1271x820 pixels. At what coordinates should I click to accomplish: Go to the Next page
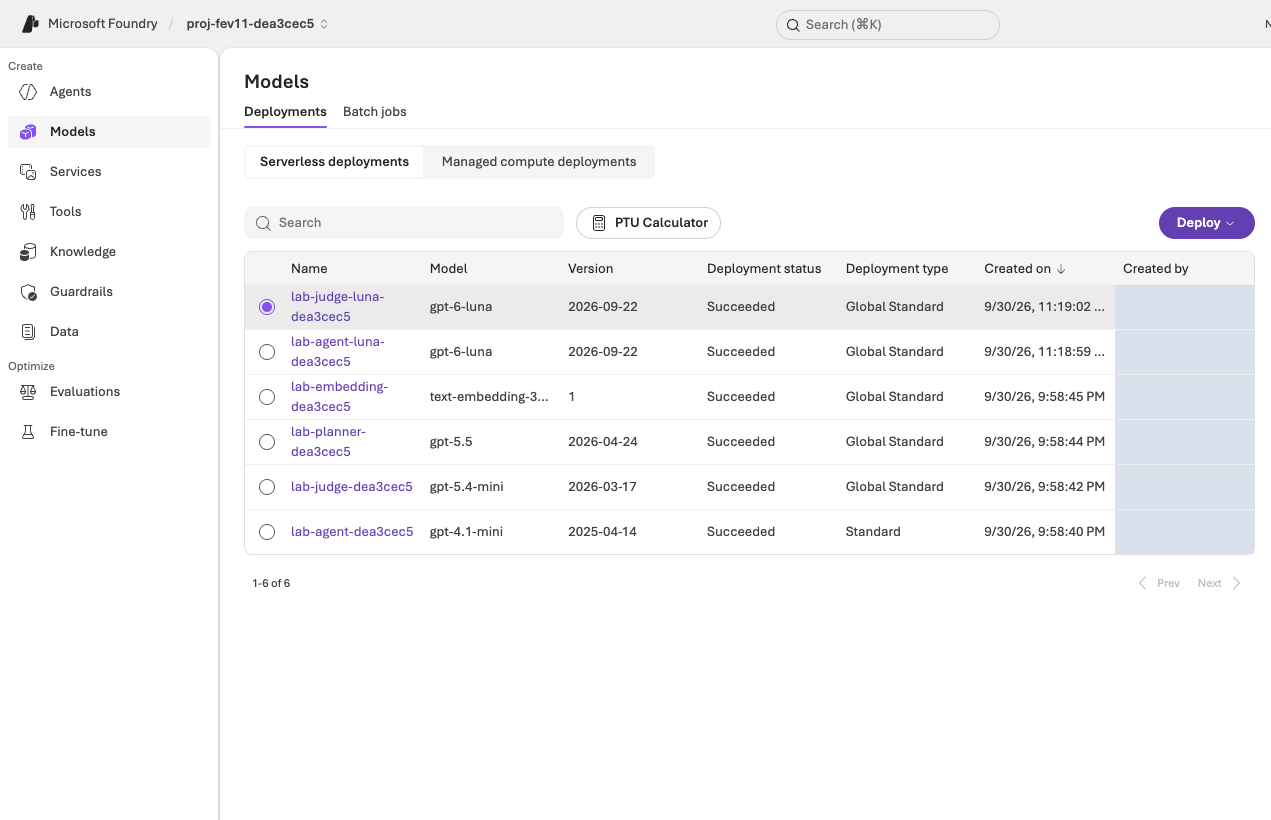[x=1219, y=583]
